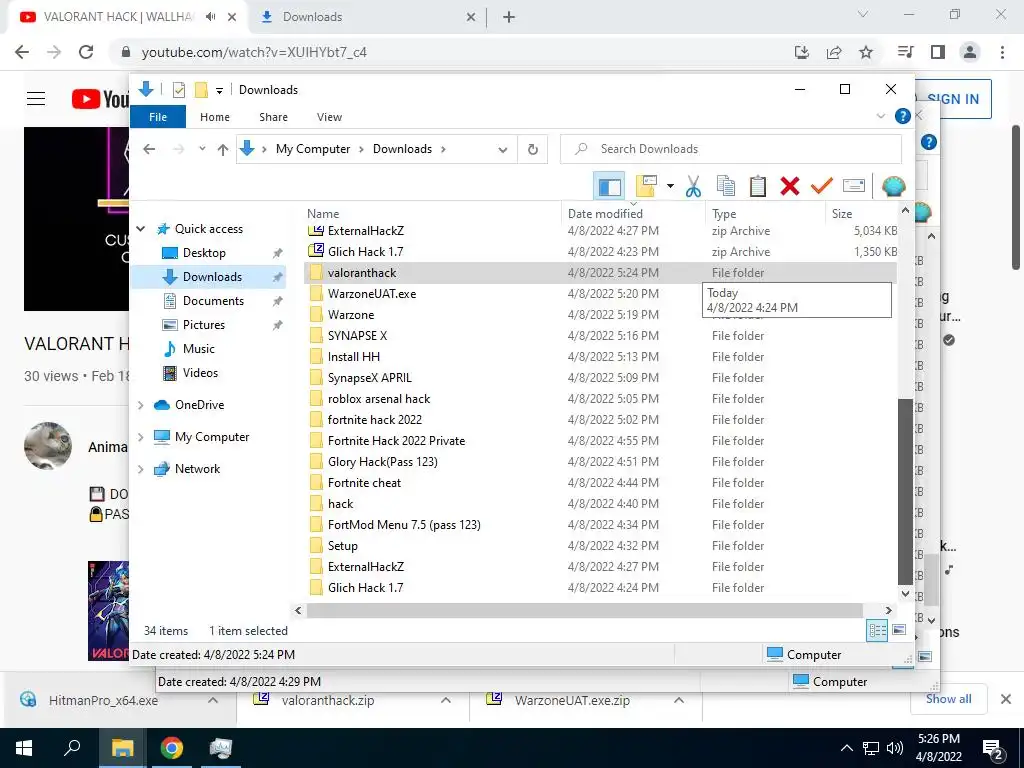Select the WarzoneUAT.exe folder
The width and height of the screenshot is (1024, 768).
(x=372, y=294)
